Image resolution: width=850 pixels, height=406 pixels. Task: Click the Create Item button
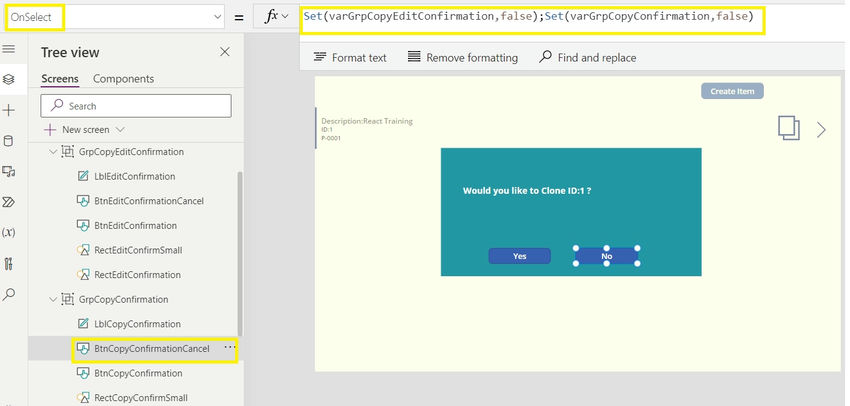click(x=732, y=91)
